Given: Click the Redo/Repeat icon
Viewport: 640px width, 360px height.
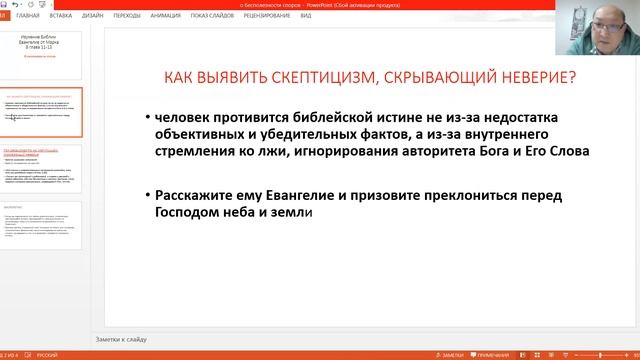Looking at the screenshot, I should 31,4.
